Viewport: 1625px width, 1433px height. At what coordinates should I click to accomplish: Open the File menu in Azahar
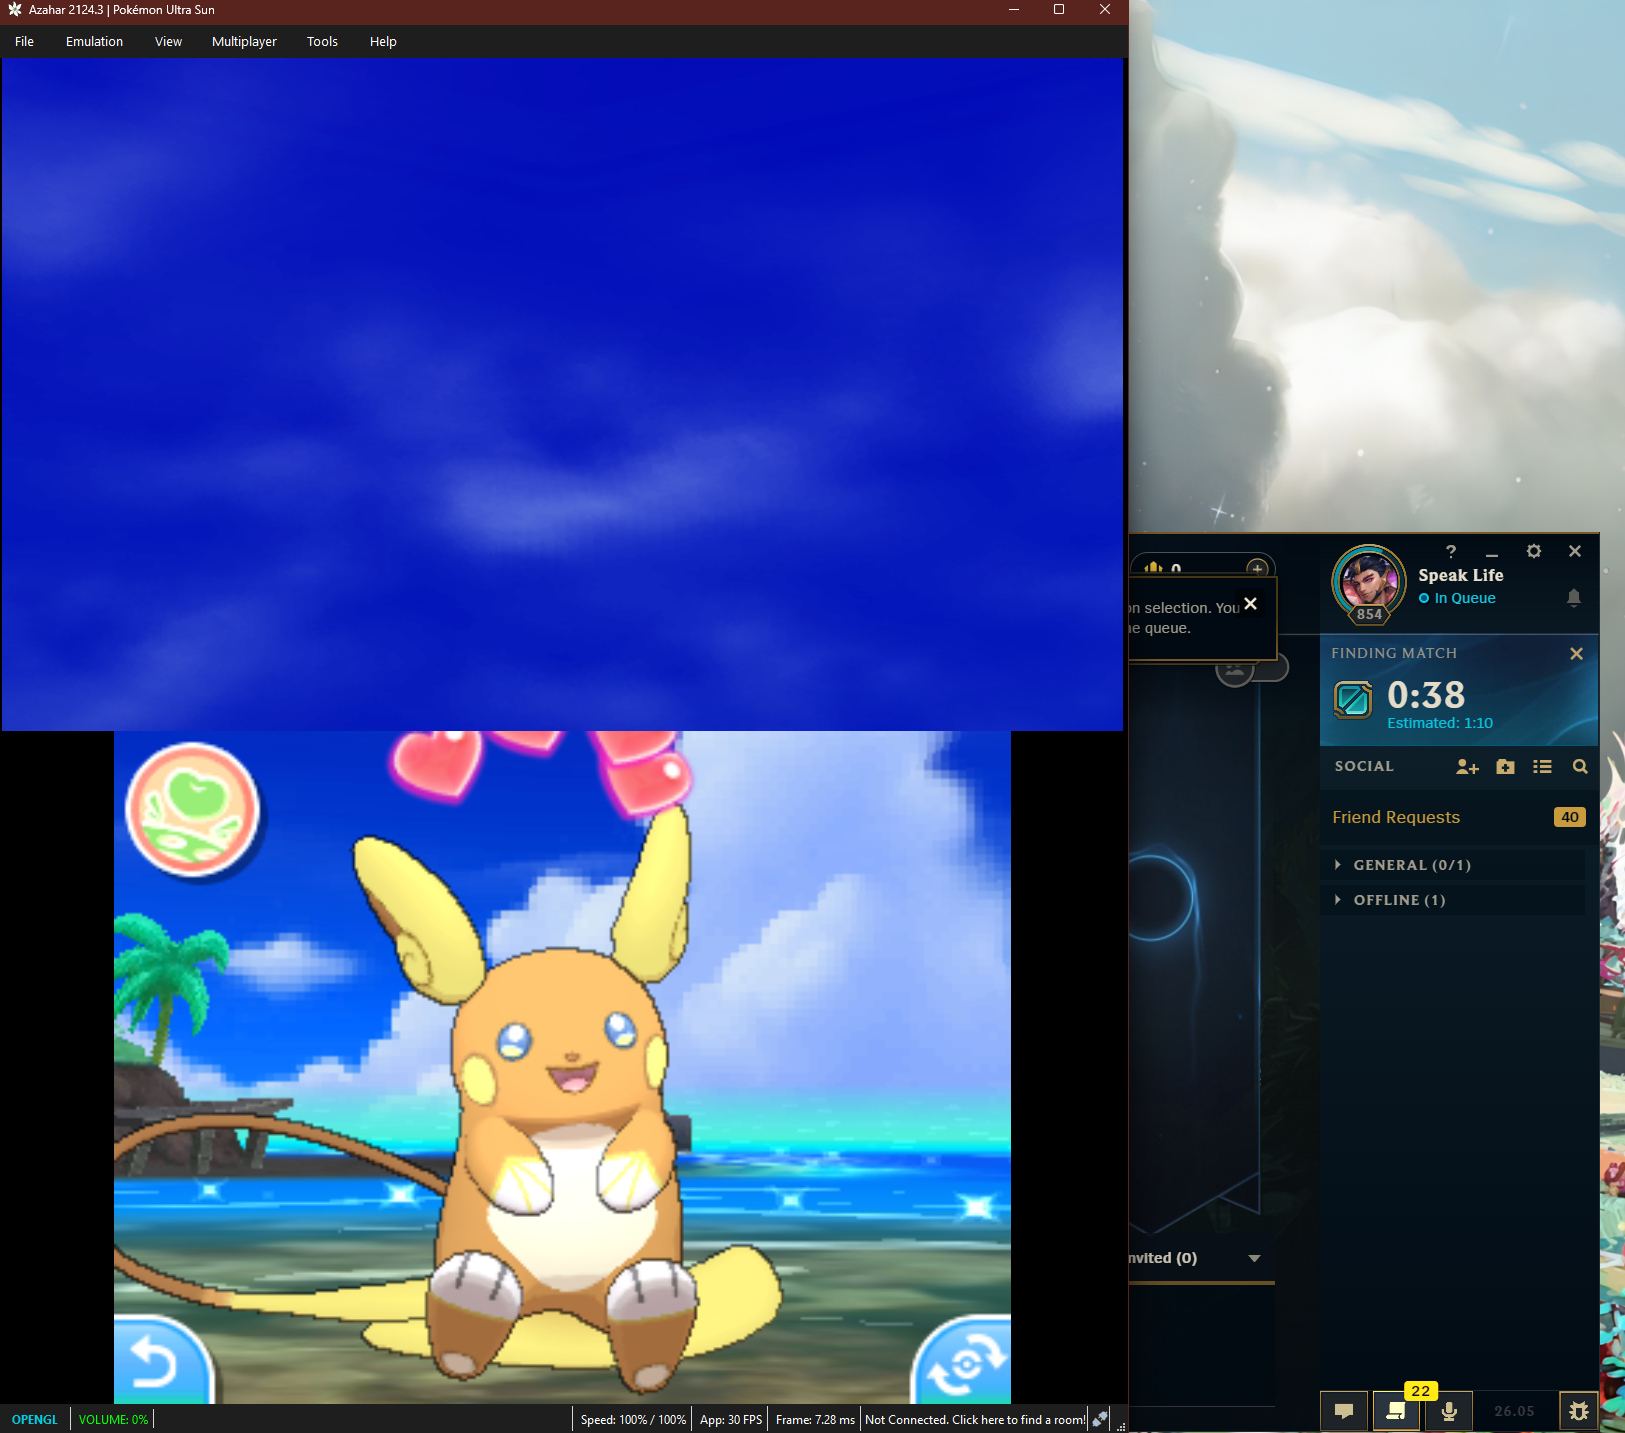coord(24,41)
